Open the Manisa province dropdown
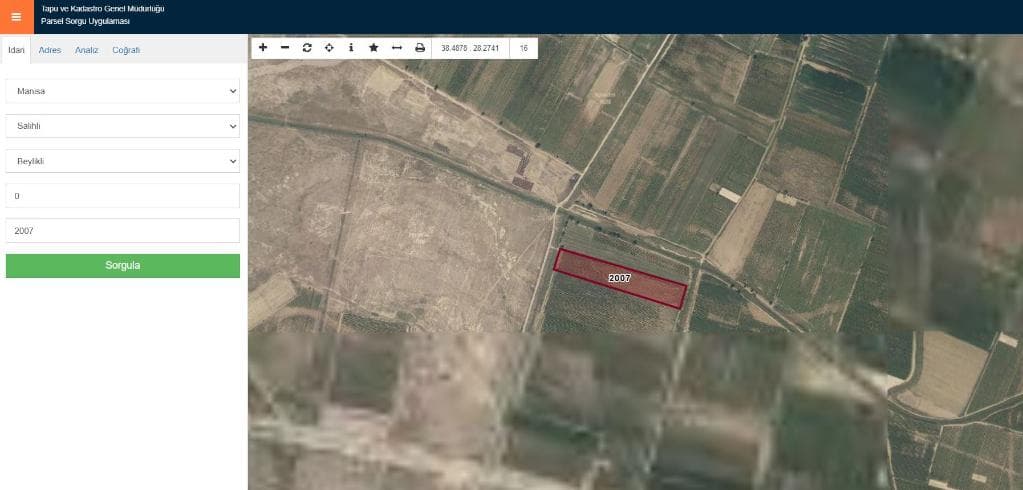1023x490 pixels. [x=122, y=91]
